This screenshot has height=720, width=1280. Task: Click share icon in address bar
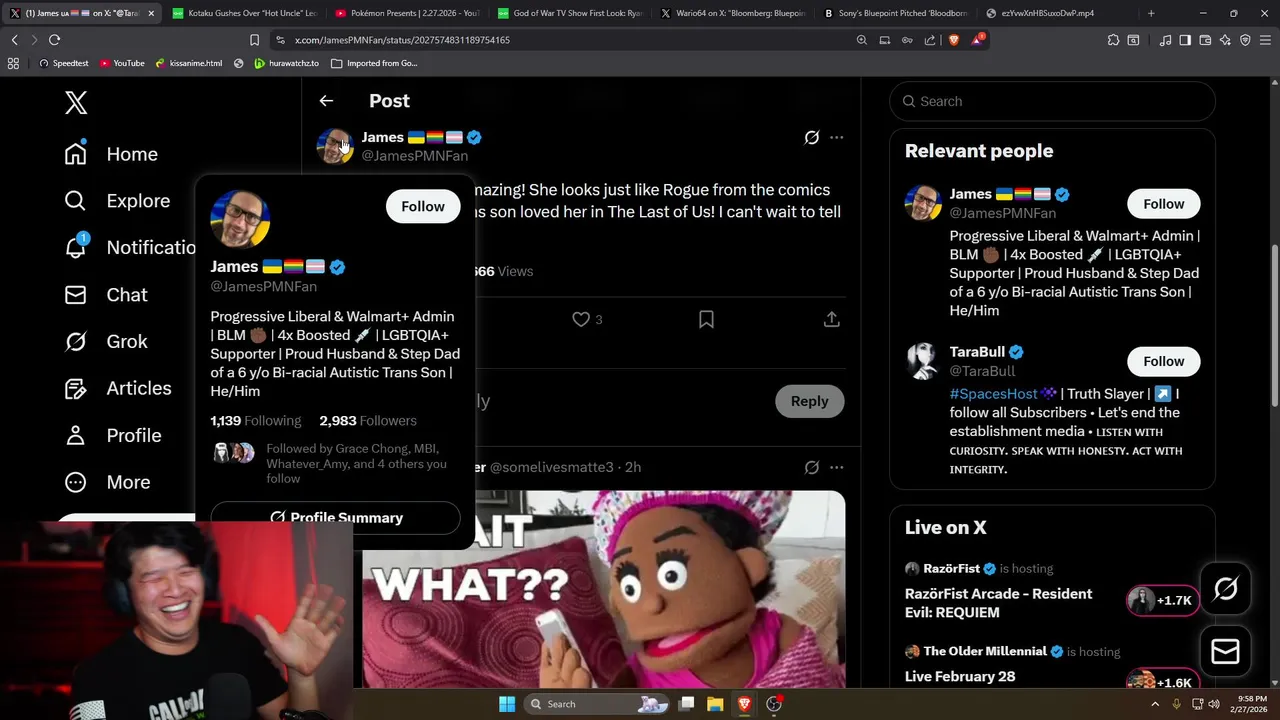(x=930, y=40)
